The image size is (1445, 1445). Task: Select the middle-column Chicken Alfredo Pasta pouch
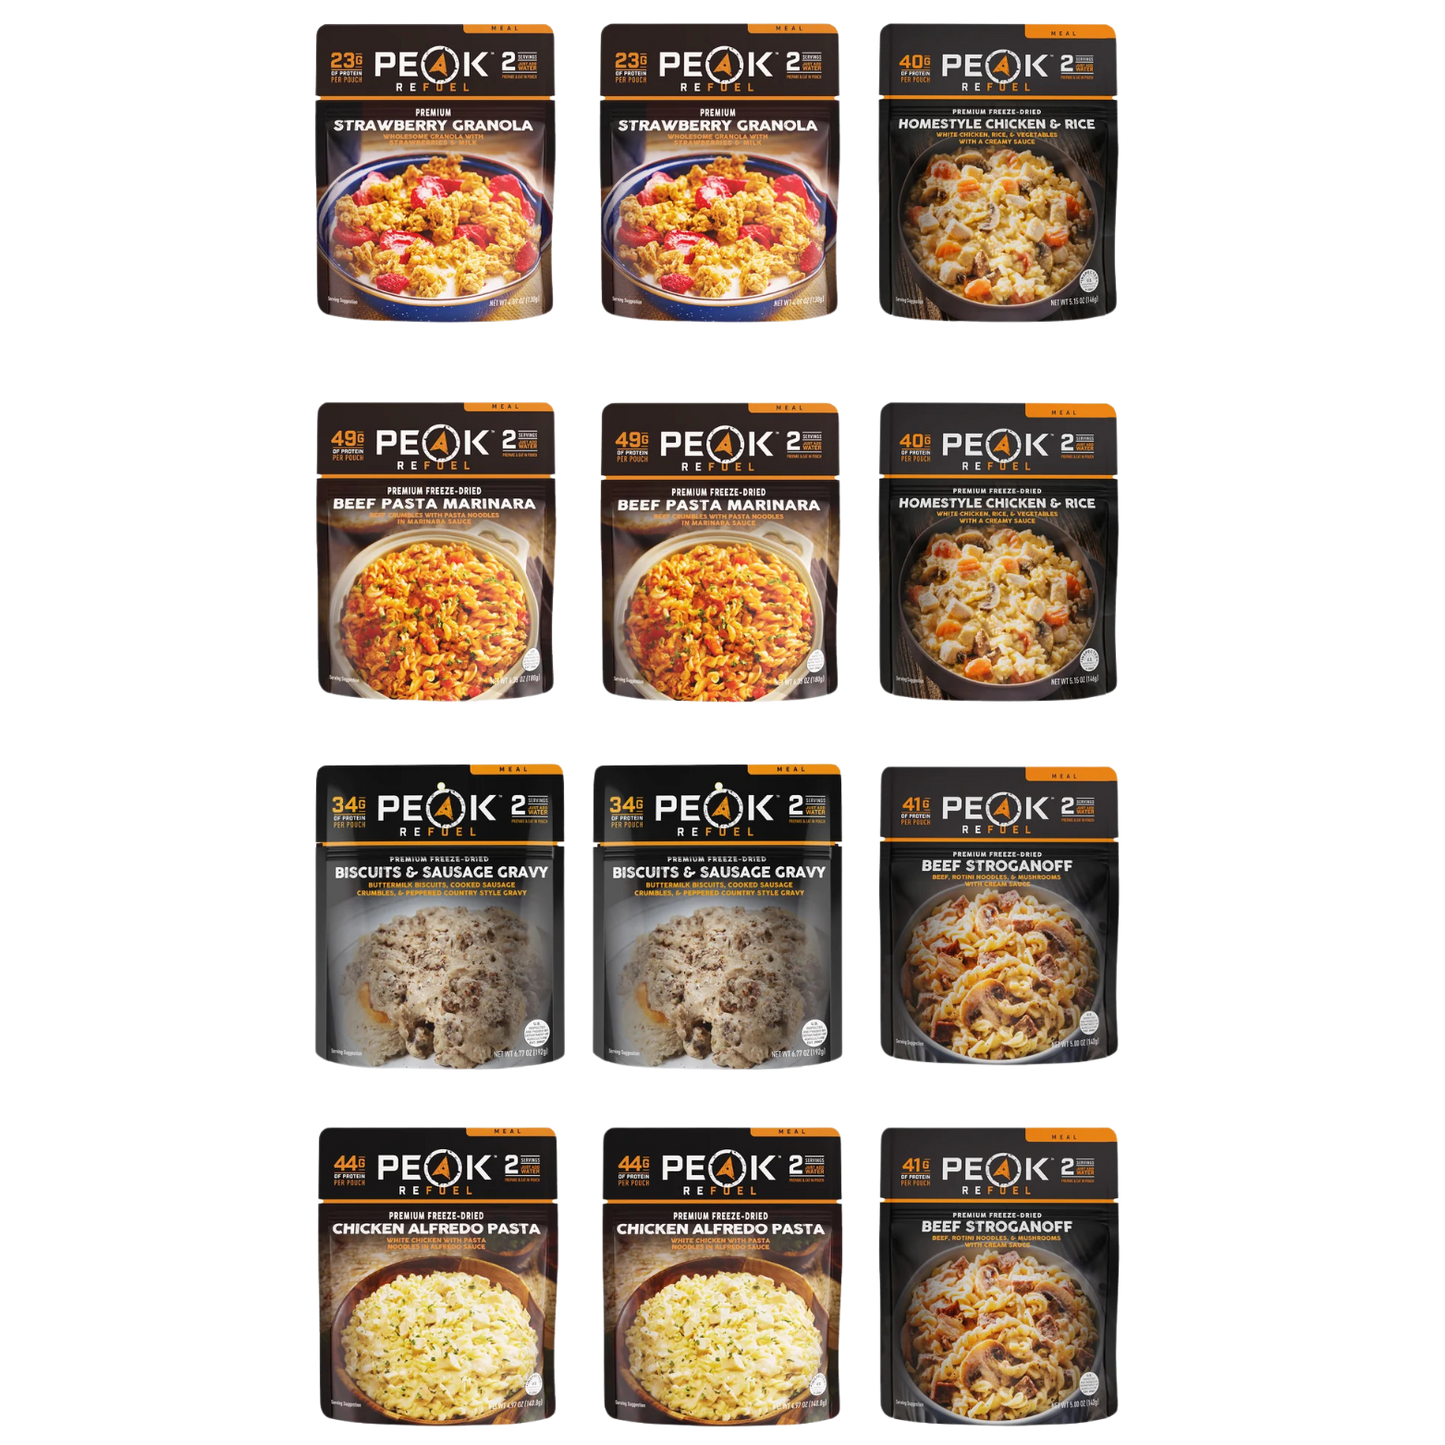tap(721, 1274)
